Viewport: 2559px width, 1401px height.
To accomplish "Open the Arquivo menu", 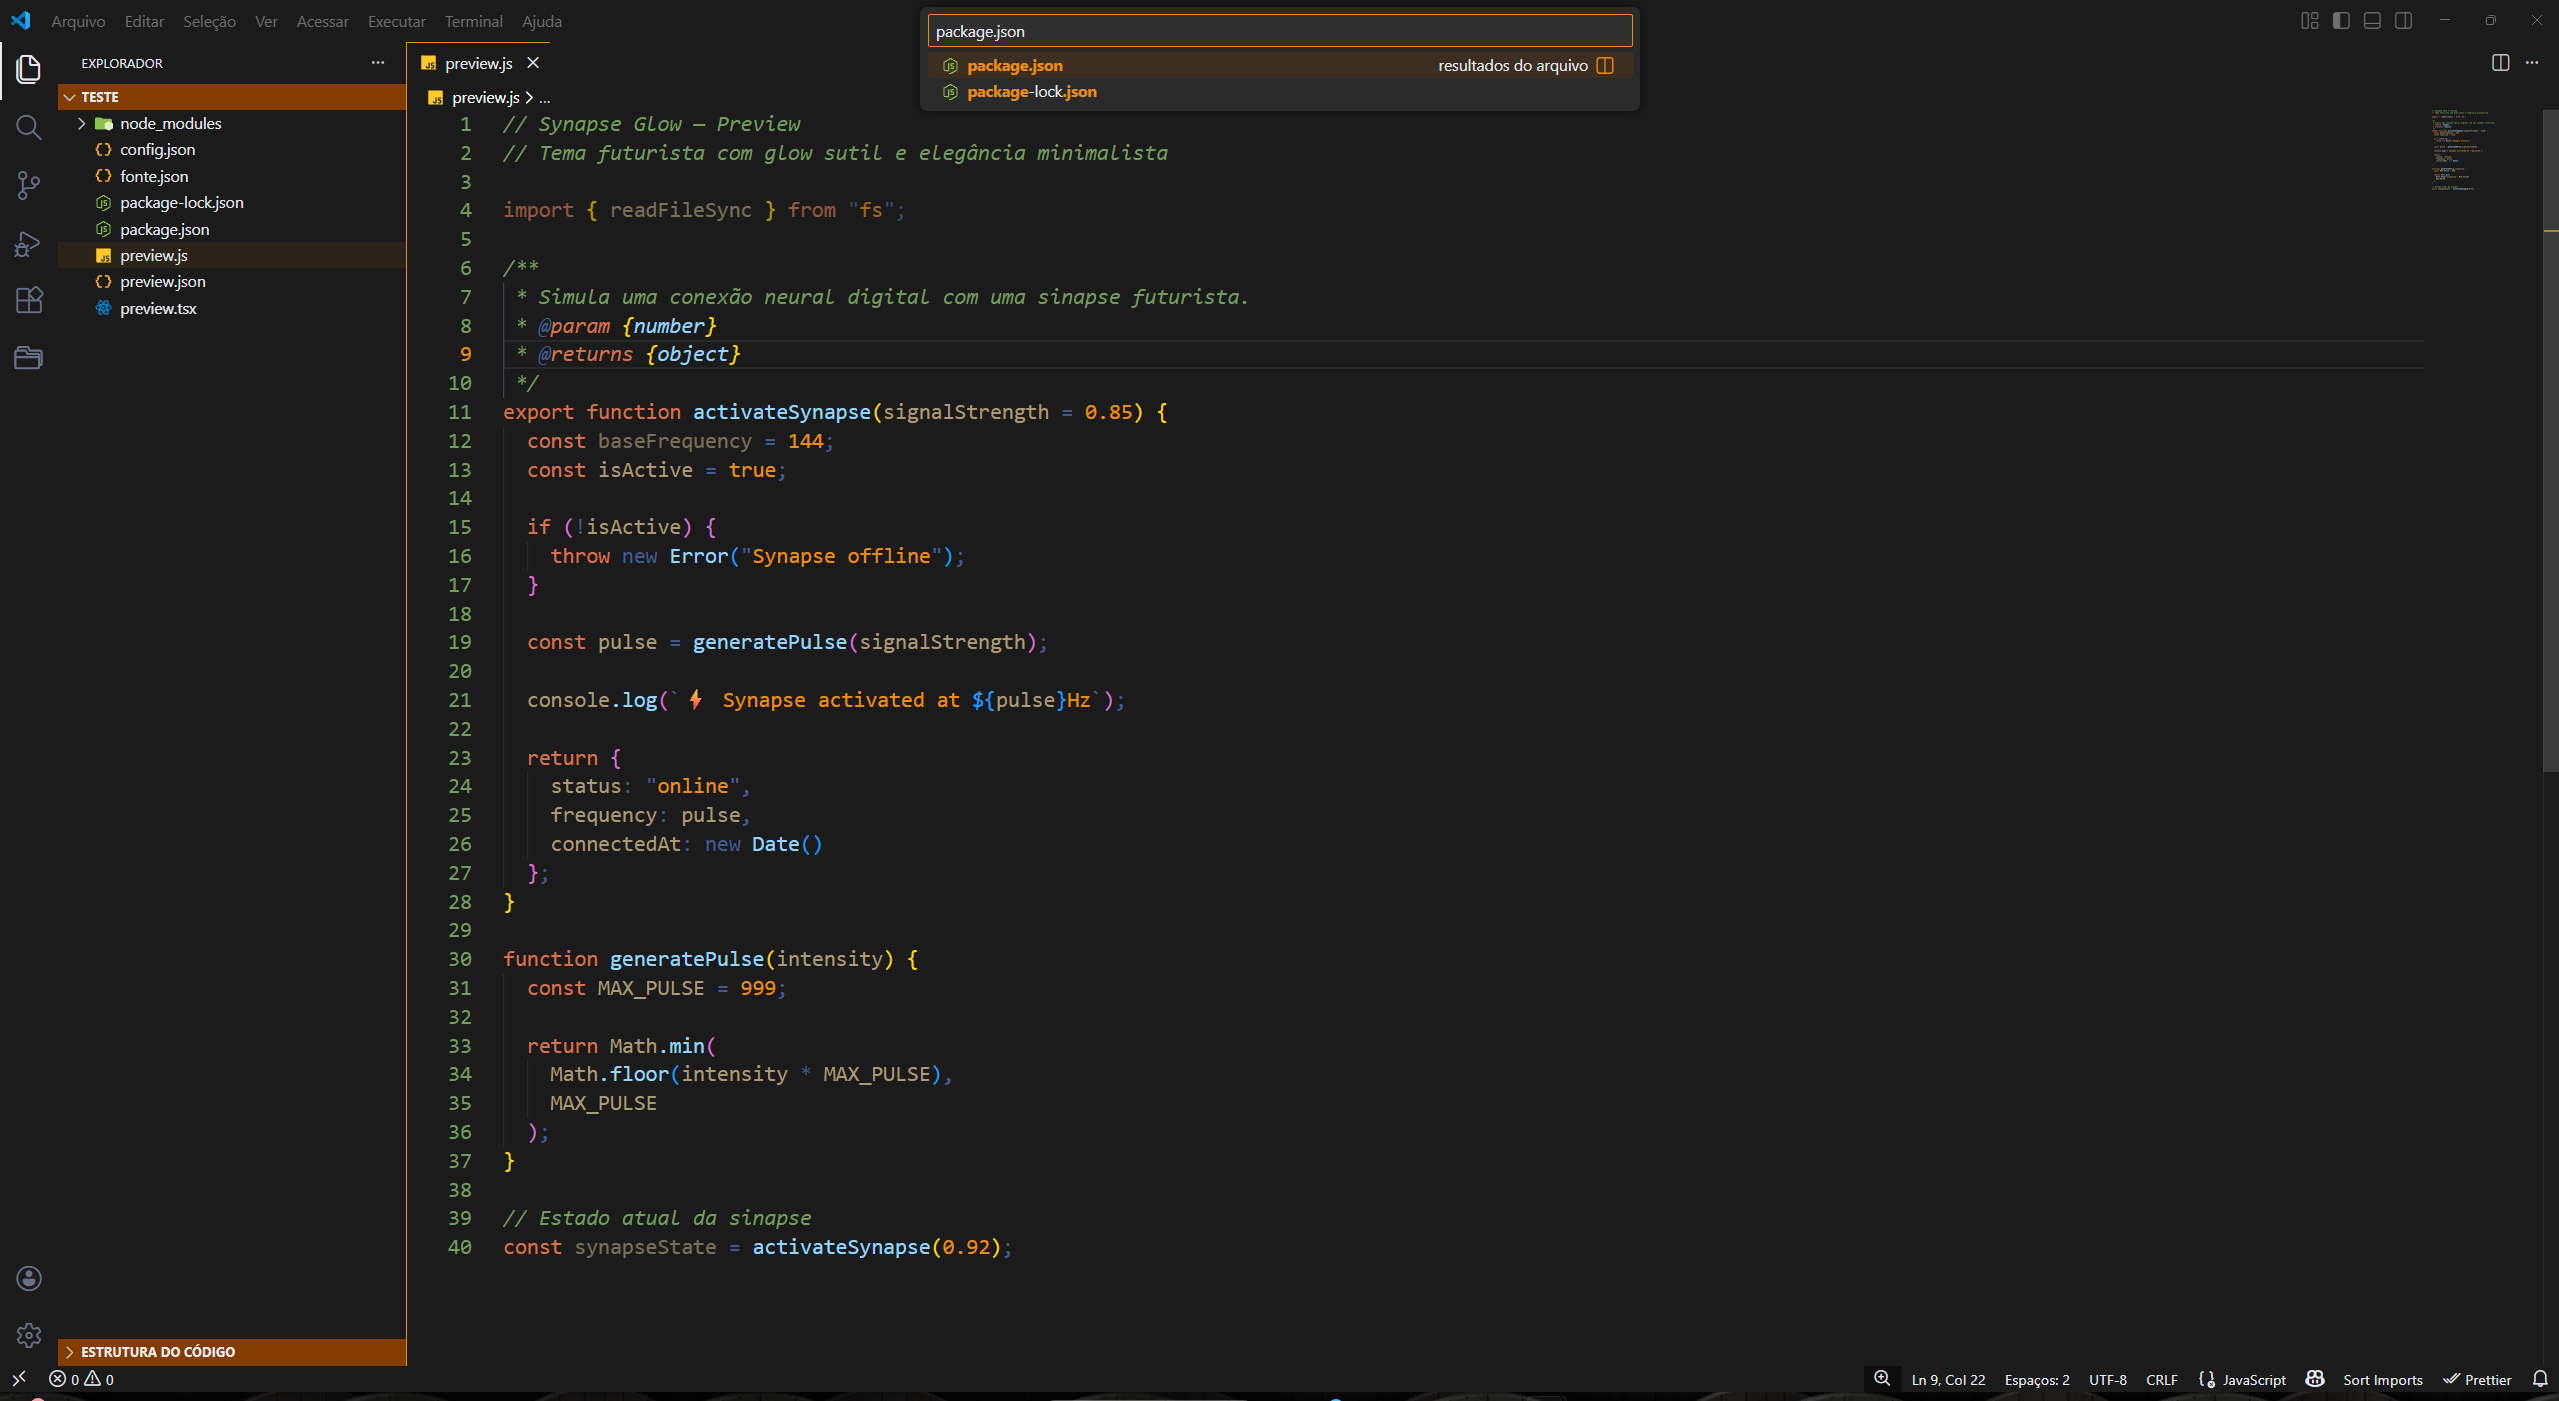I will click(78, 21).
